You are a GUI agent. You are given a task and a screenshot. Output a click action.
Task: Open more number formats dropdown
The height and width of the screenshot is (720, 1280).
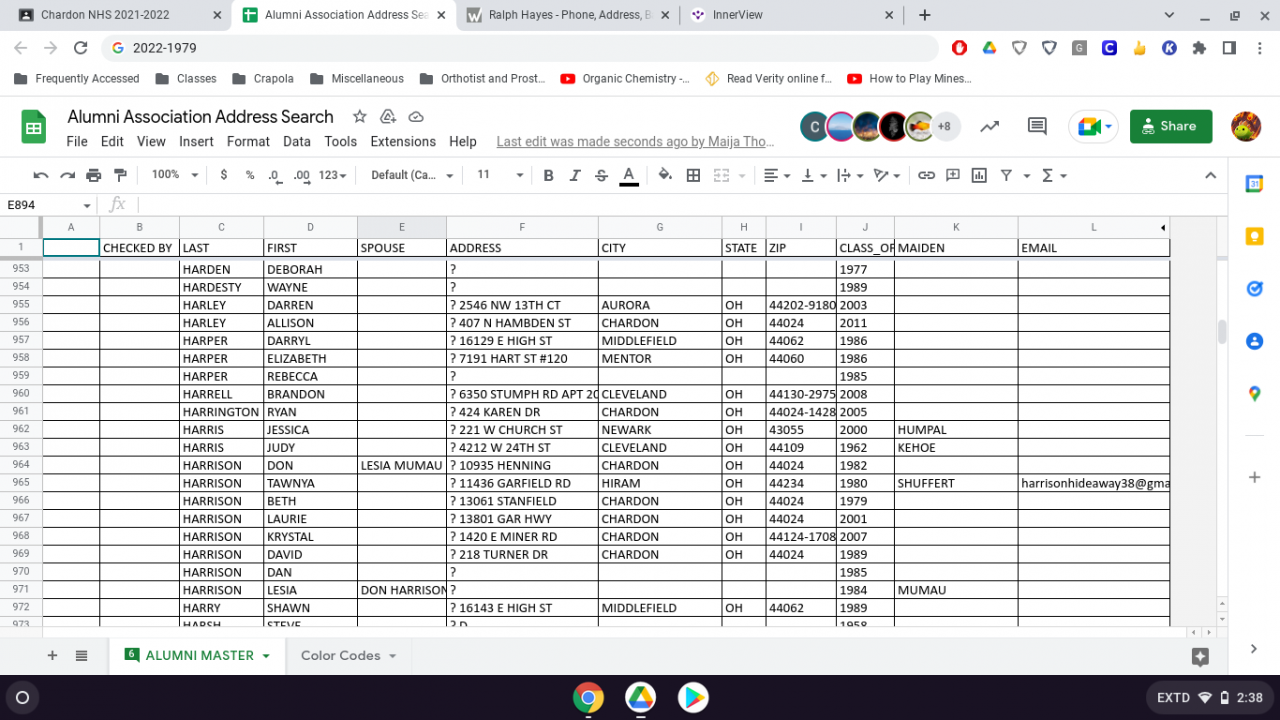click(332, 175)
